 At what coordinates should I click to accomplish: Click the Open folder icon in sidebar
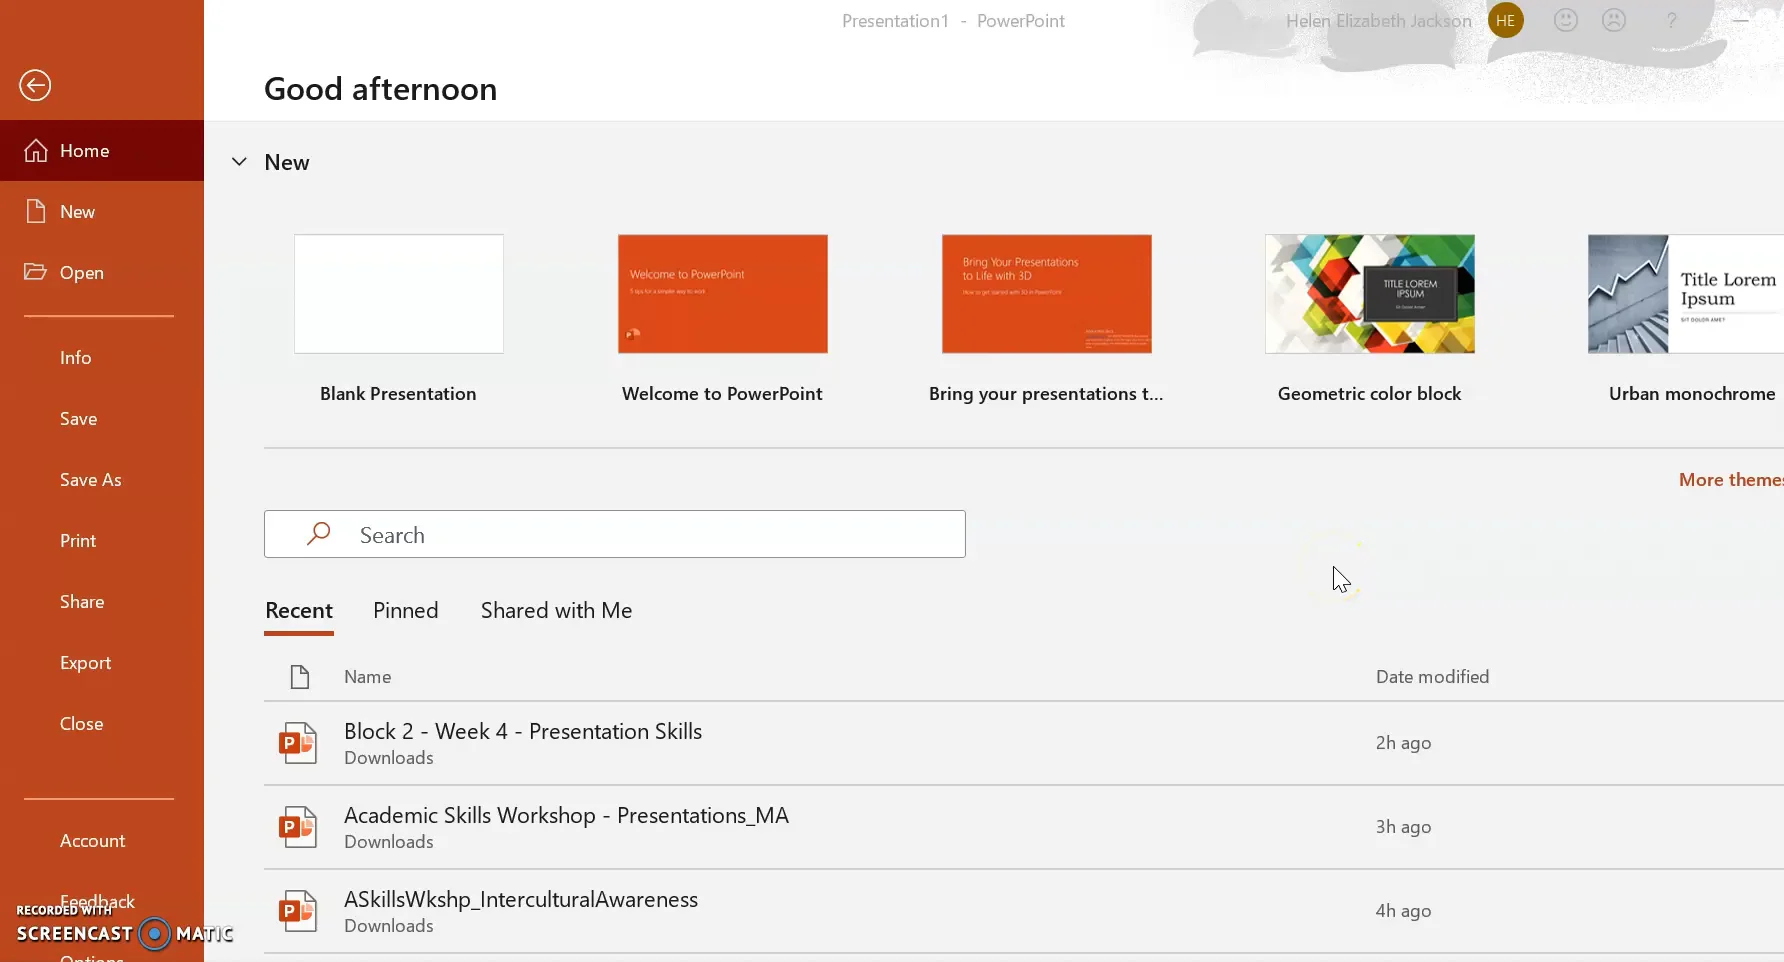(36, 272)
